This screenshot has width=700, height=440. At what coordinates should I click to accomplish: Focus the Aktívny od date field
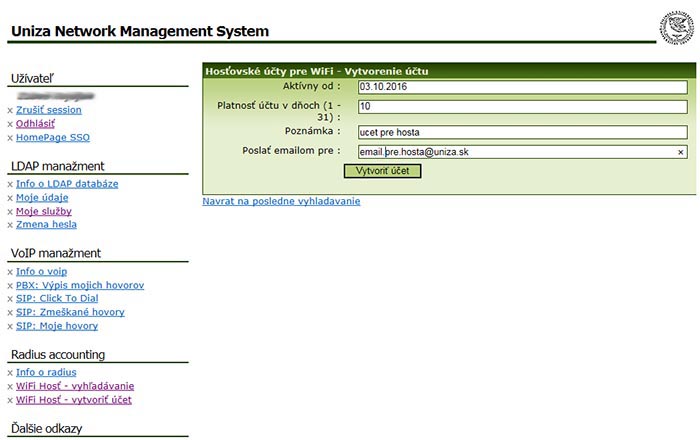(522, 87)
